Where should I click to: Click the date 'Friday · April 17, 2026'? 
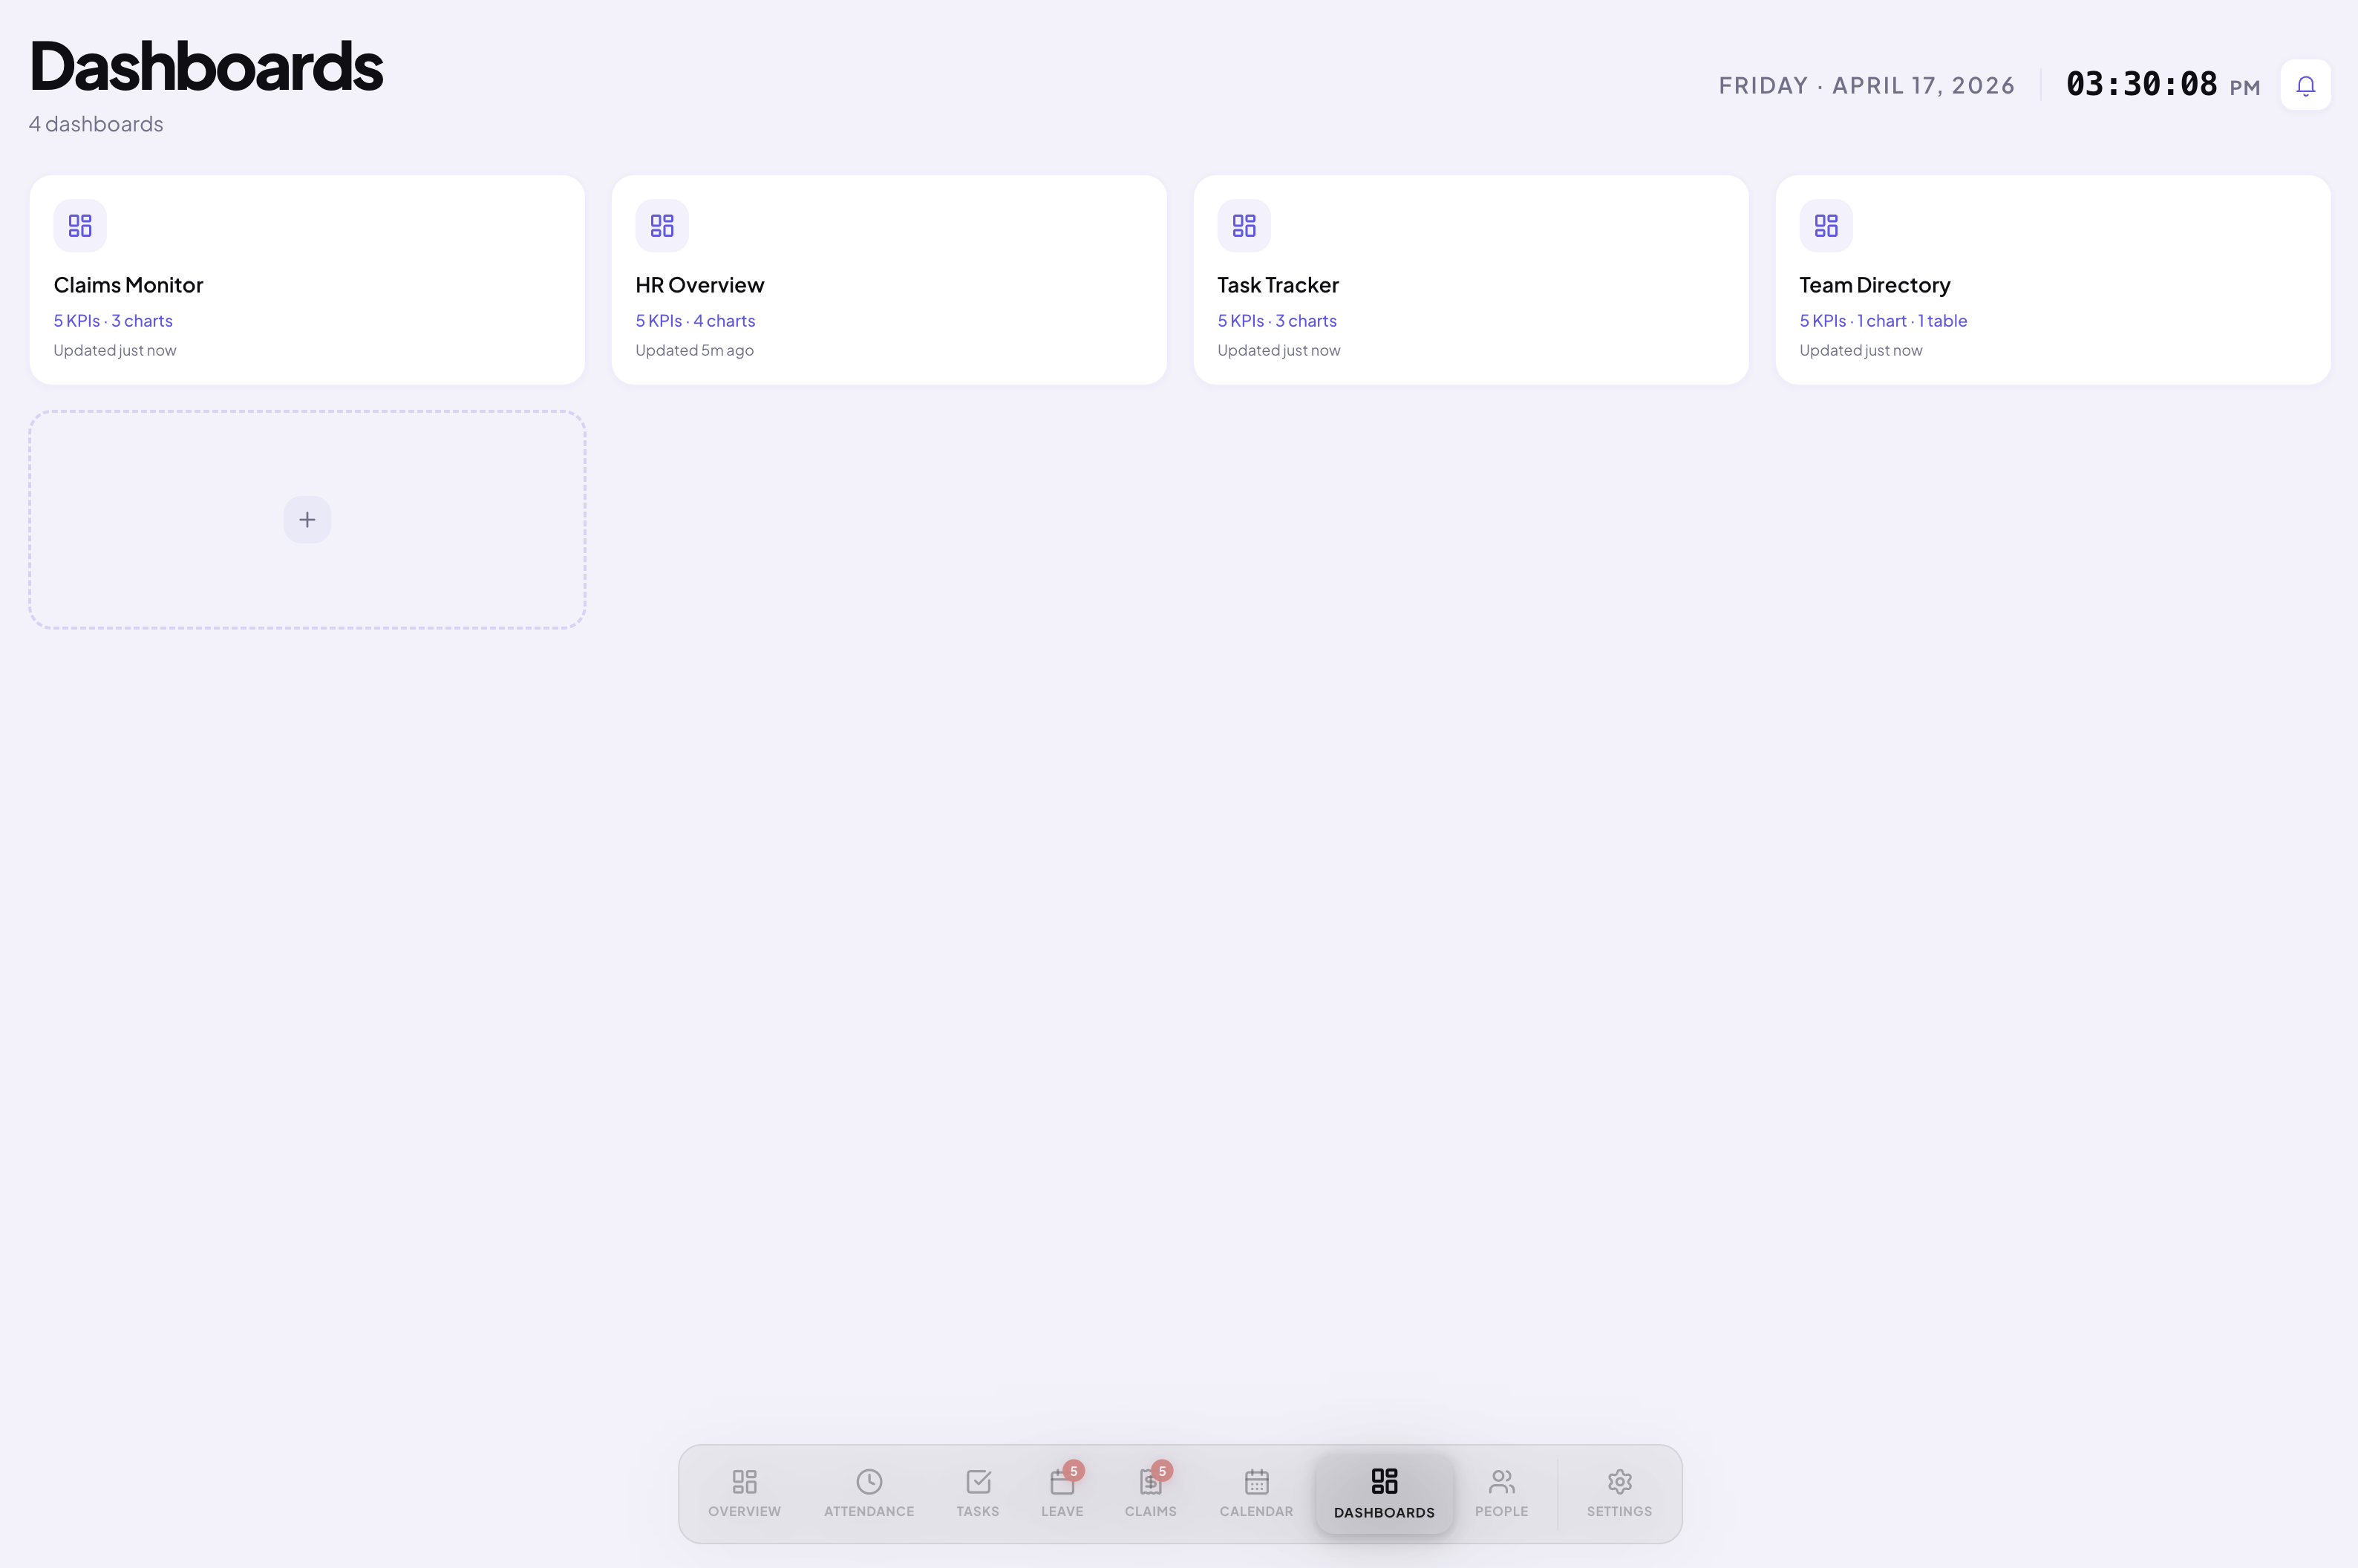(1866, 86)
